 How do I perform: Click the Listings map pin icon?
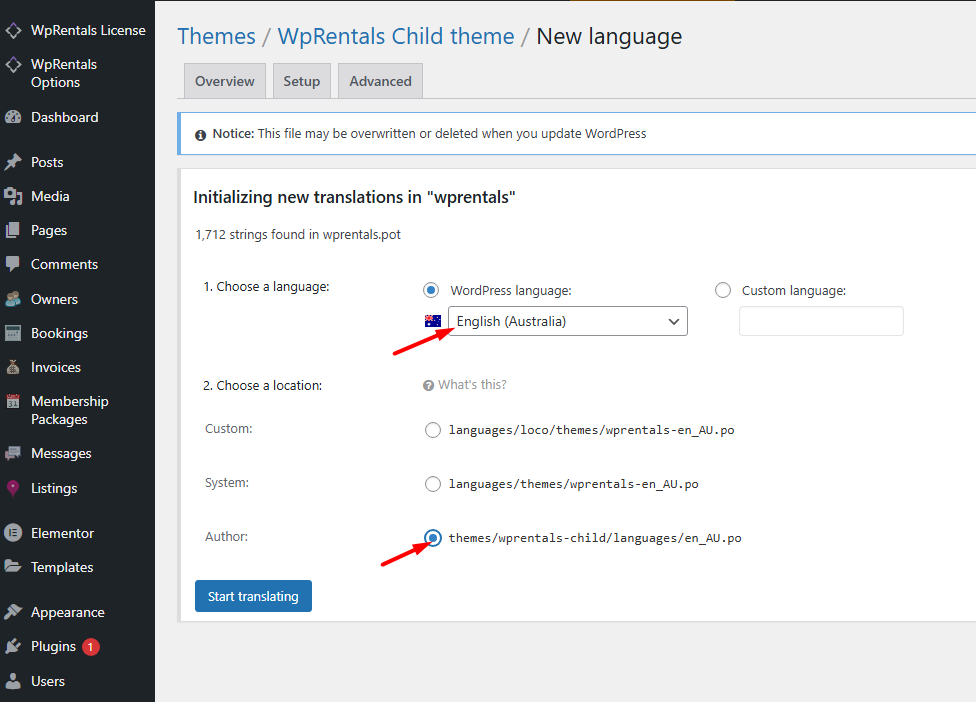click(x=13, y=488)
